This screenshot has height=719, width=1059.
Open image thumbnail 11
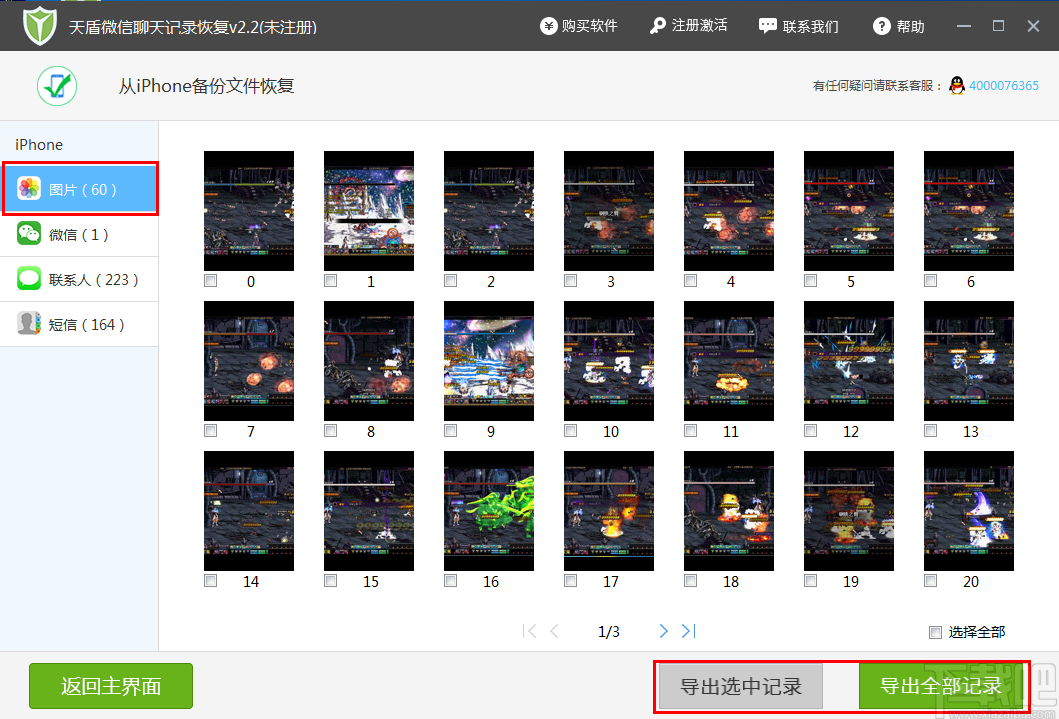click(x=729, y=361)
